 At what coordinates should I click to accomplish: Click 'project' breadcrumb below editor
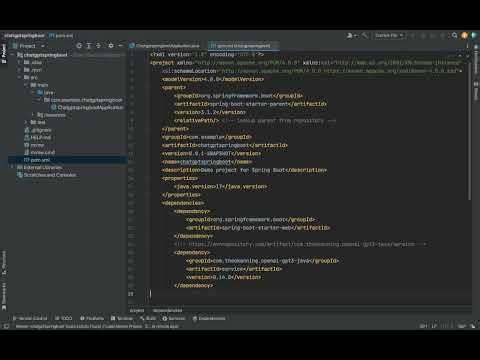[x=137, y=310]
